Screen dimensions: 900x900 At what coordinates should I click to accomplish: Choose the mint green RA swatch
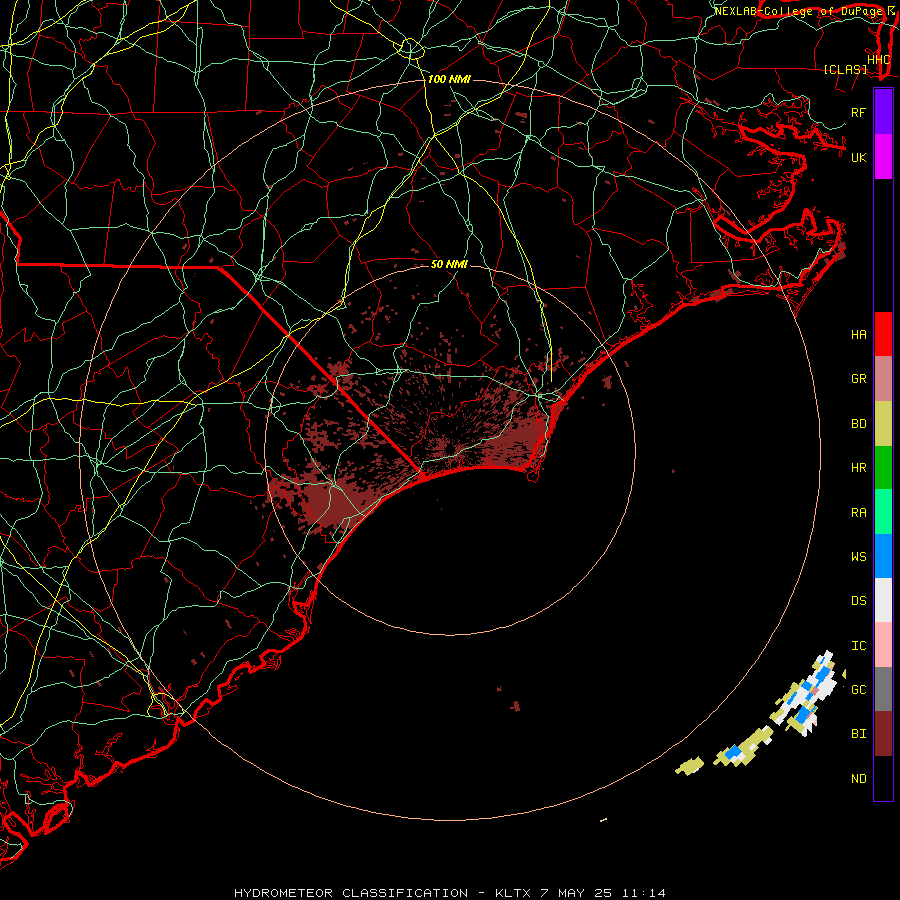click(883, 512)
